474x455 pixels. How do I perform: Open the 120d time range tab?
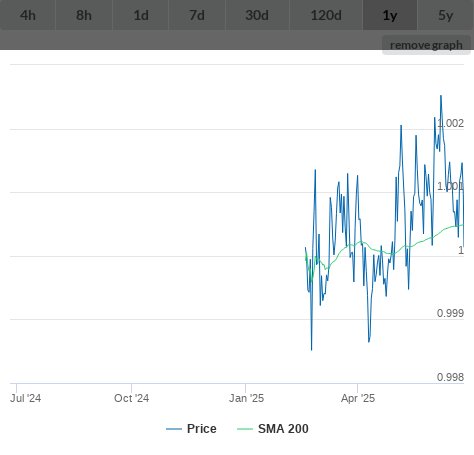point(326,15)
